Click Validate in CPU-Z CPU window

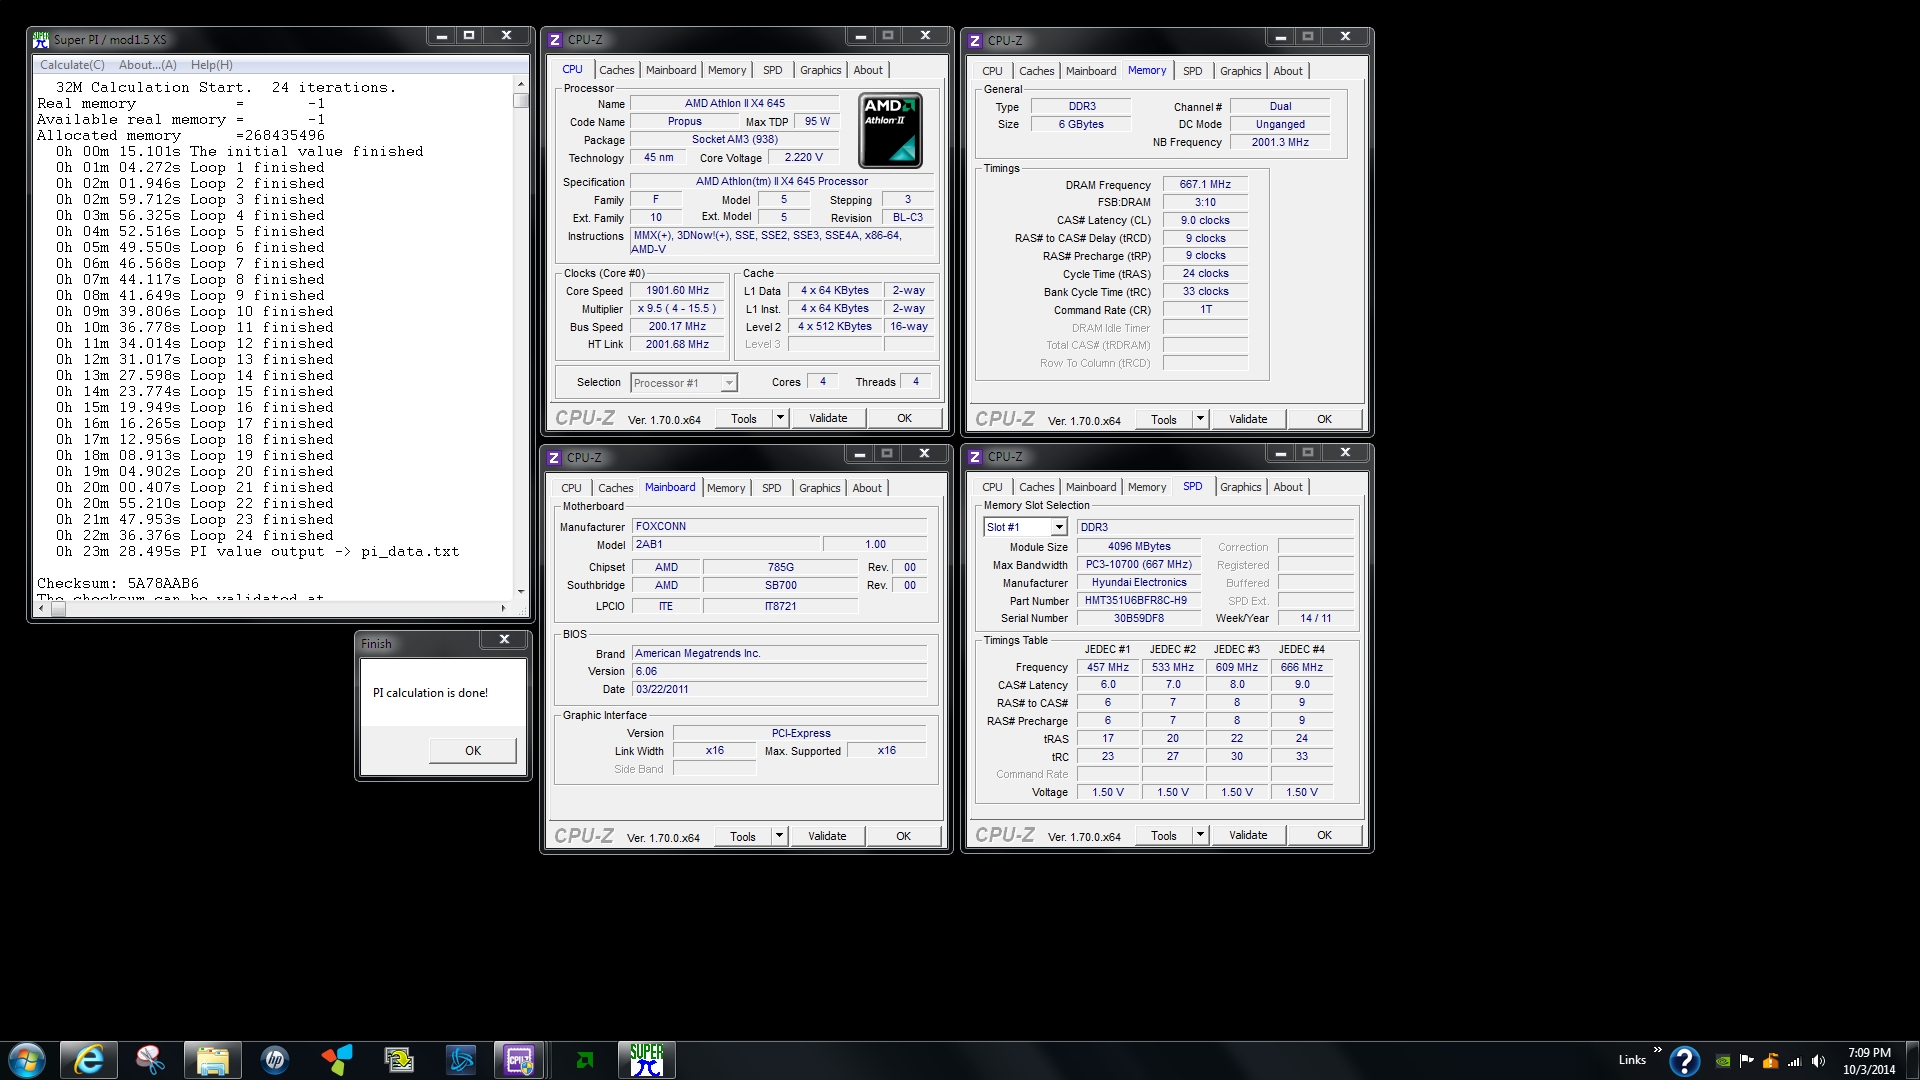click(828, 418)
